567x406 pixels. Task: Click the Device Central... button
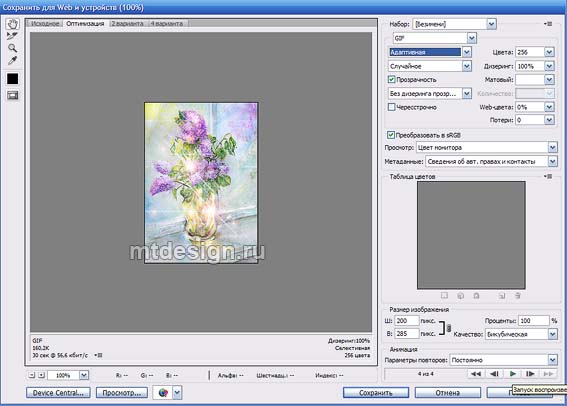tap(58, 393)
